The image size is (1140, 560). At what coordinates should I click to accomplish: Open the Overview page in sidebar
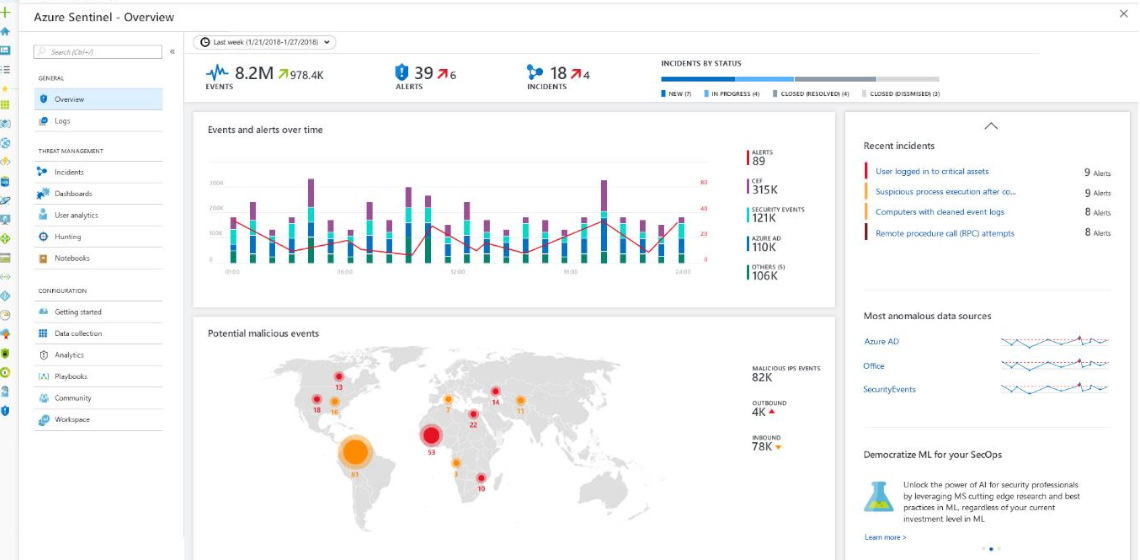(98, 99)
